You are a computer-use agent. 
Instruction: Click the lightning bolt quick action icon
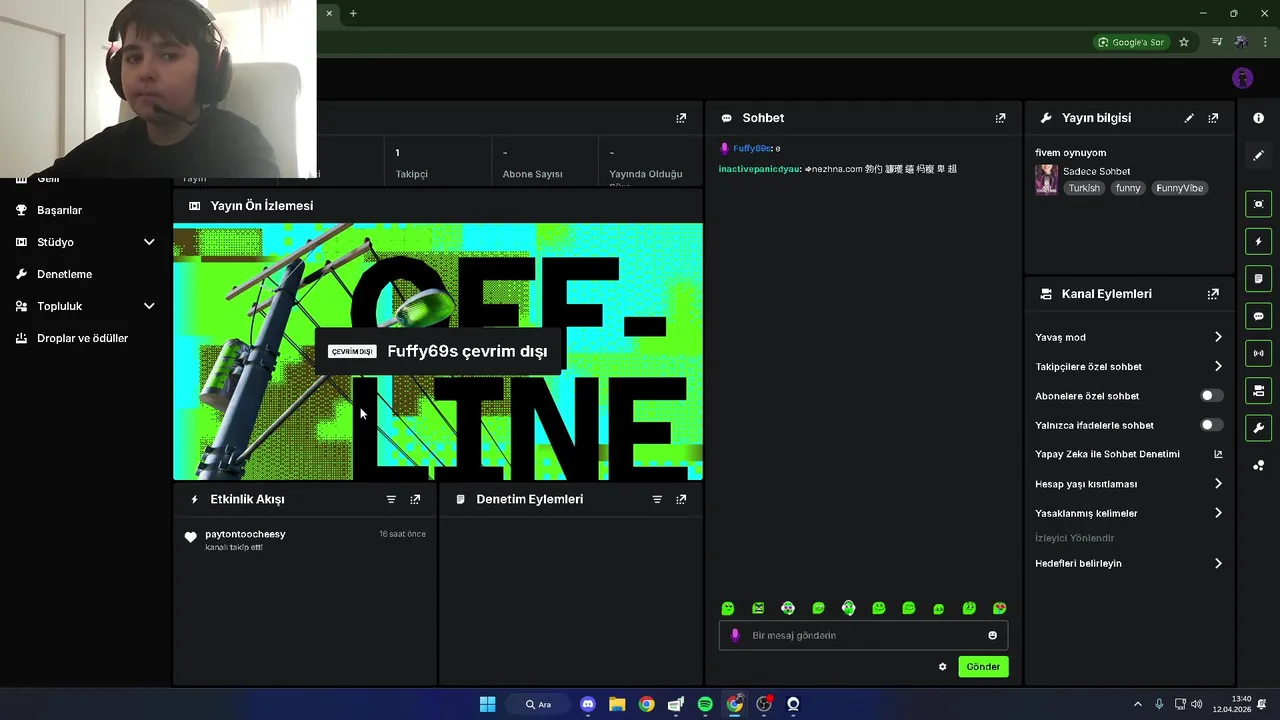tap(1259, 241)
